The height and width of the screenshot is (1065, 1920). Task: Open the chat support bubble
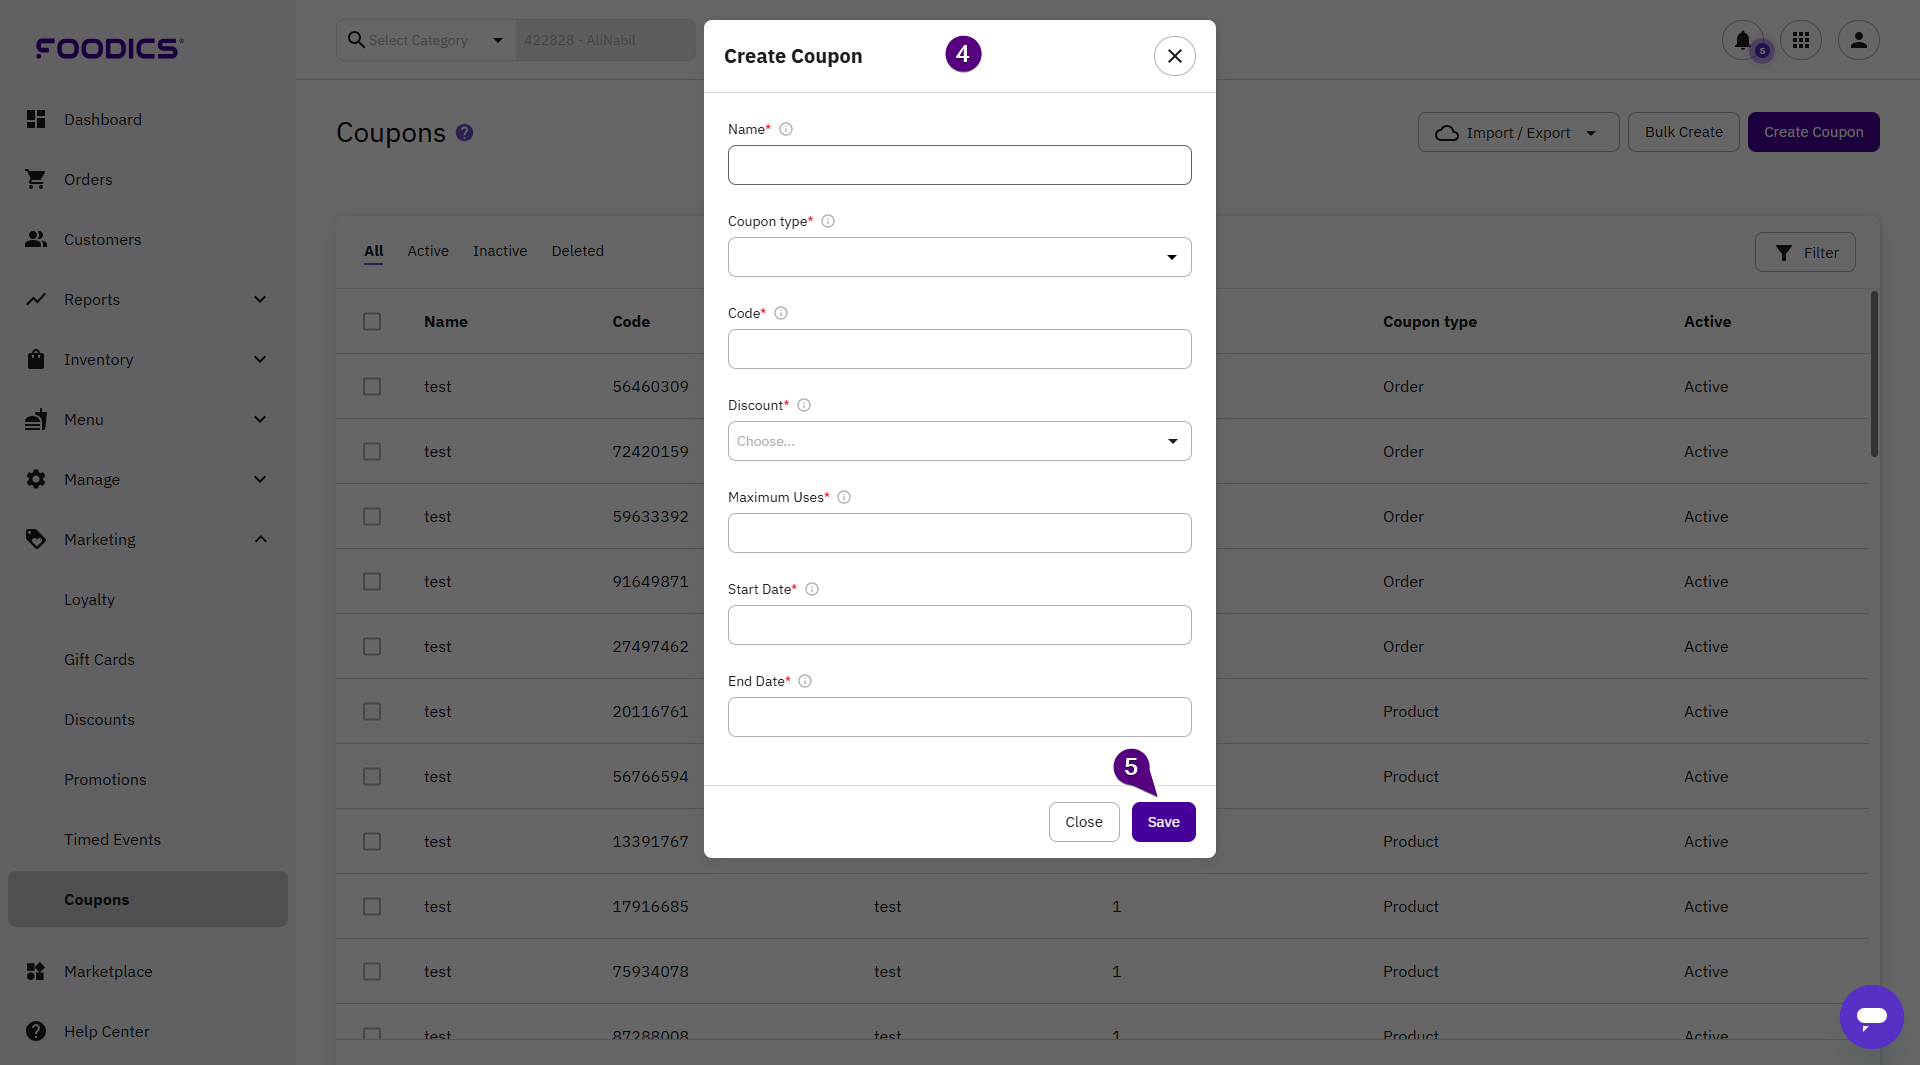coord(1871,1016)
